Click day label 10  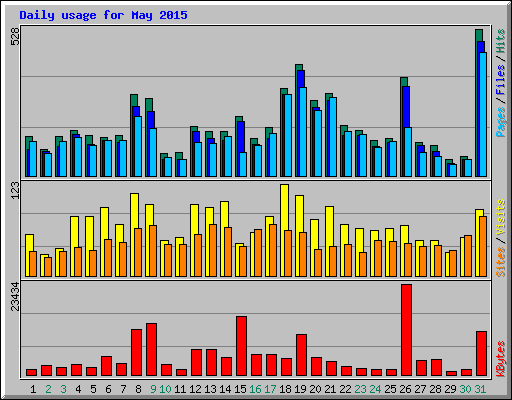[x=165, y=389]
